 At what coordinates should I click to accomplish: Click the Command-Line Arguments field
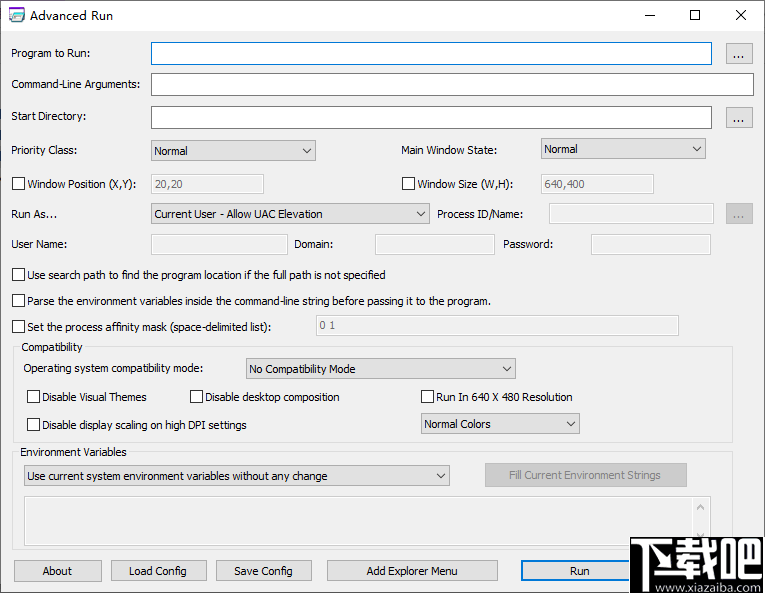click(x=452, y=84)
